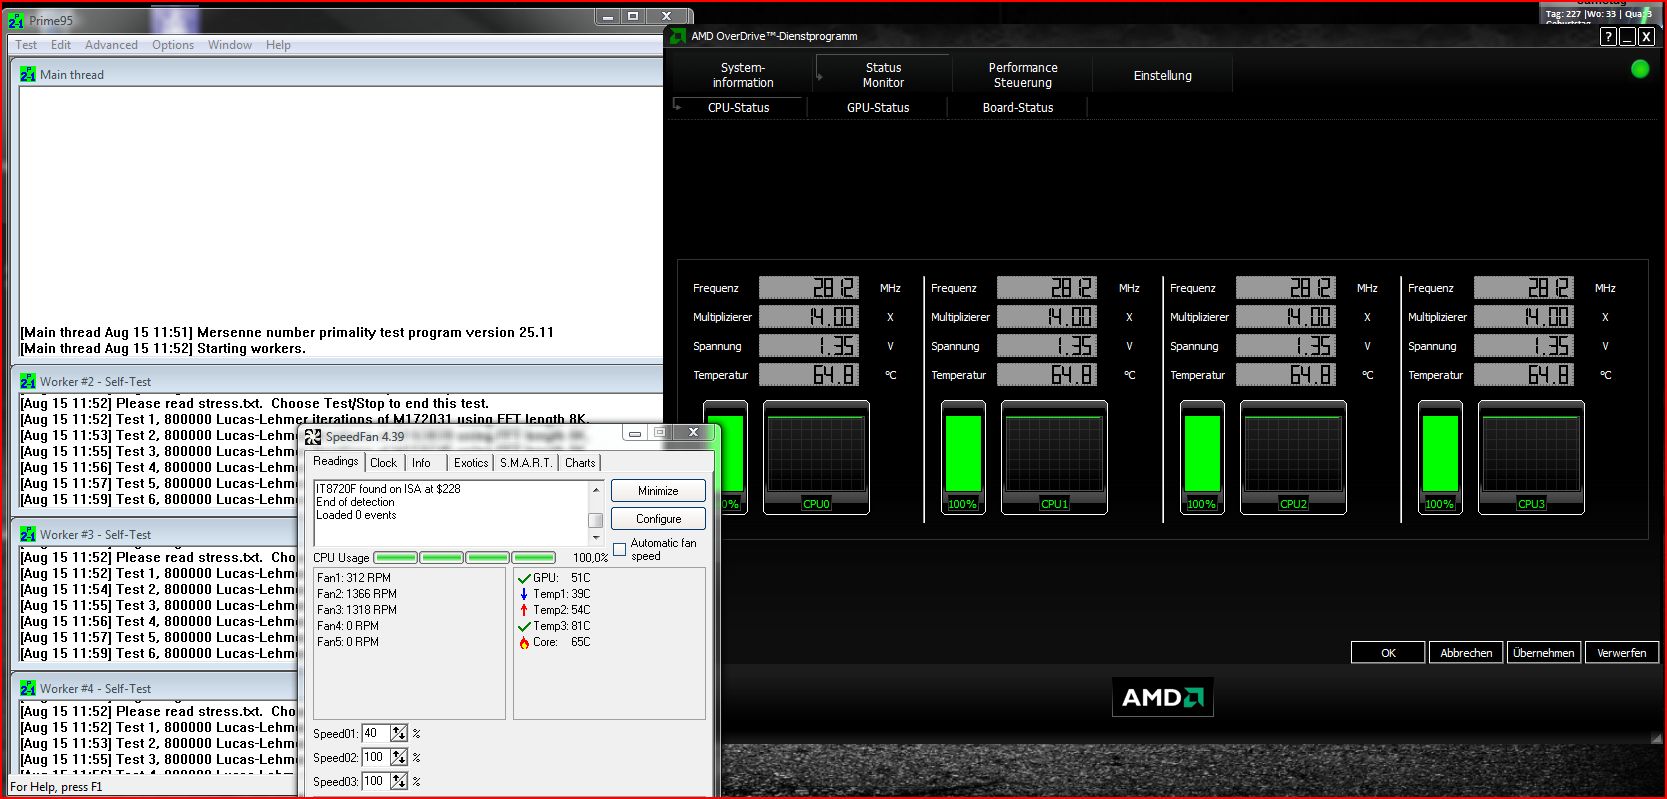Switch to the Charts tab in SpeedFan
Screen dimensions: 1667x799
coord(580,463)
